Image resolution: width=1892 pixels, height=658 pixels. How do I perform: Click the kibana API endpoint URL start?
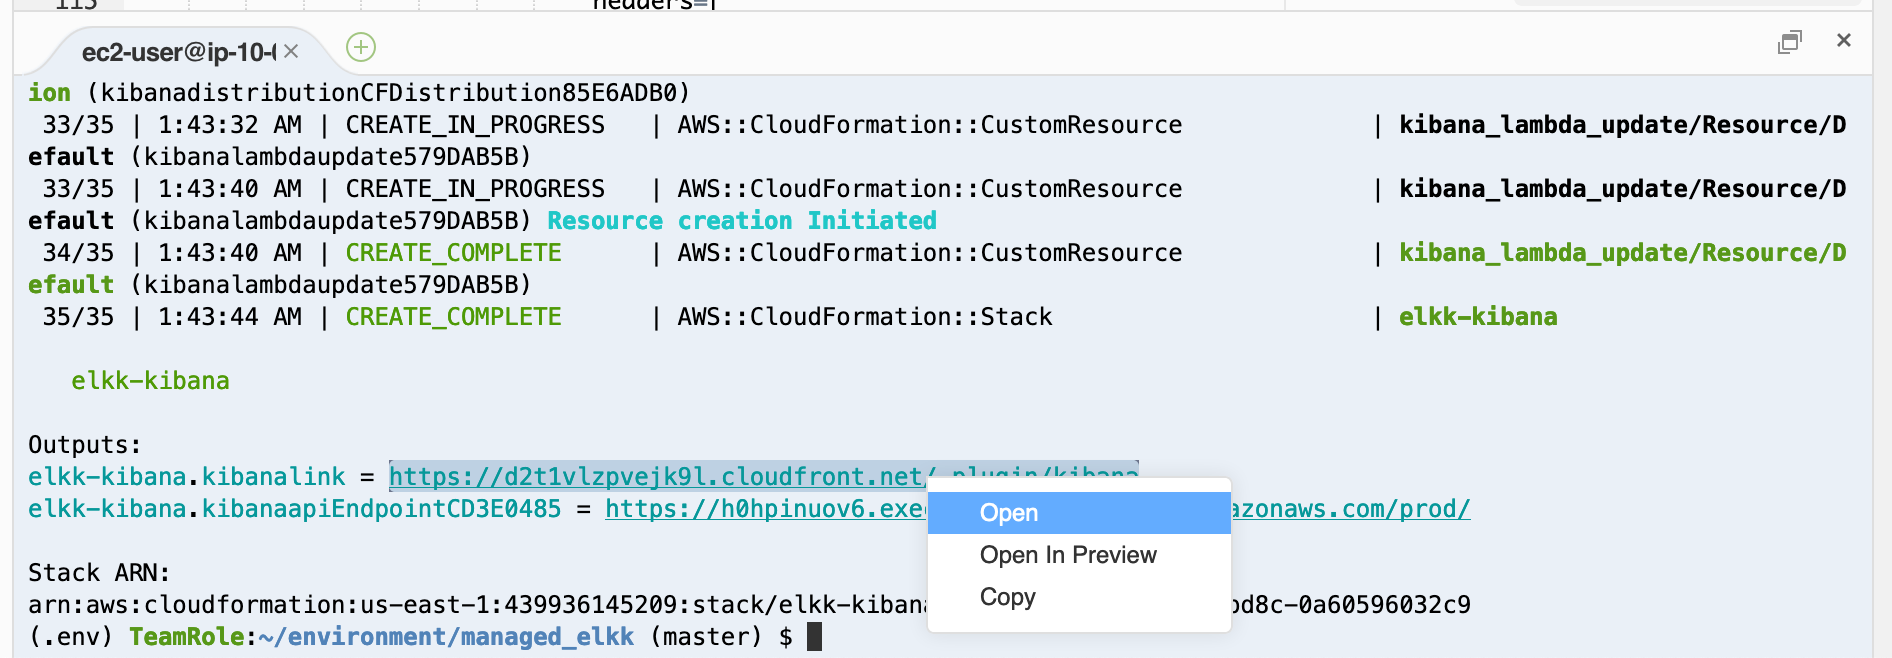(766, 509)
